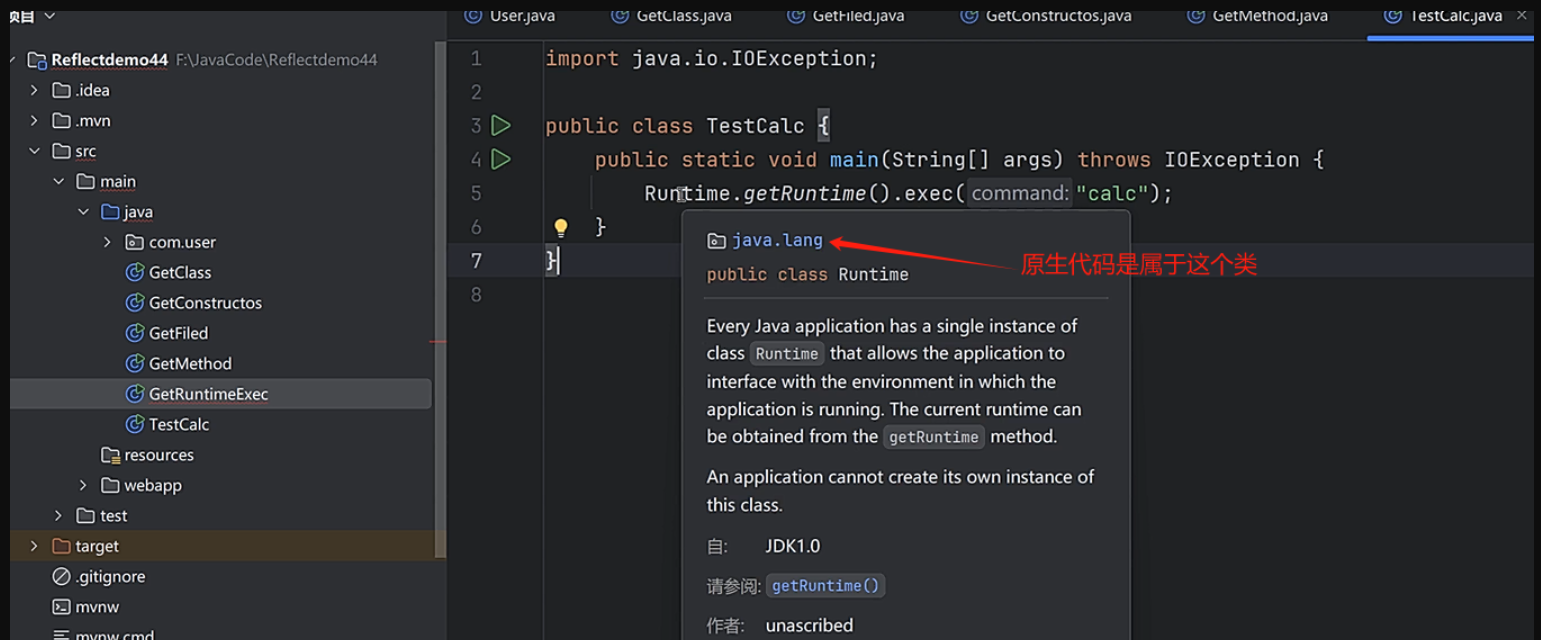Click the webapp folder icon
Image resolution: width=1541 pixels, height=640 pixels.
[110, 485]
